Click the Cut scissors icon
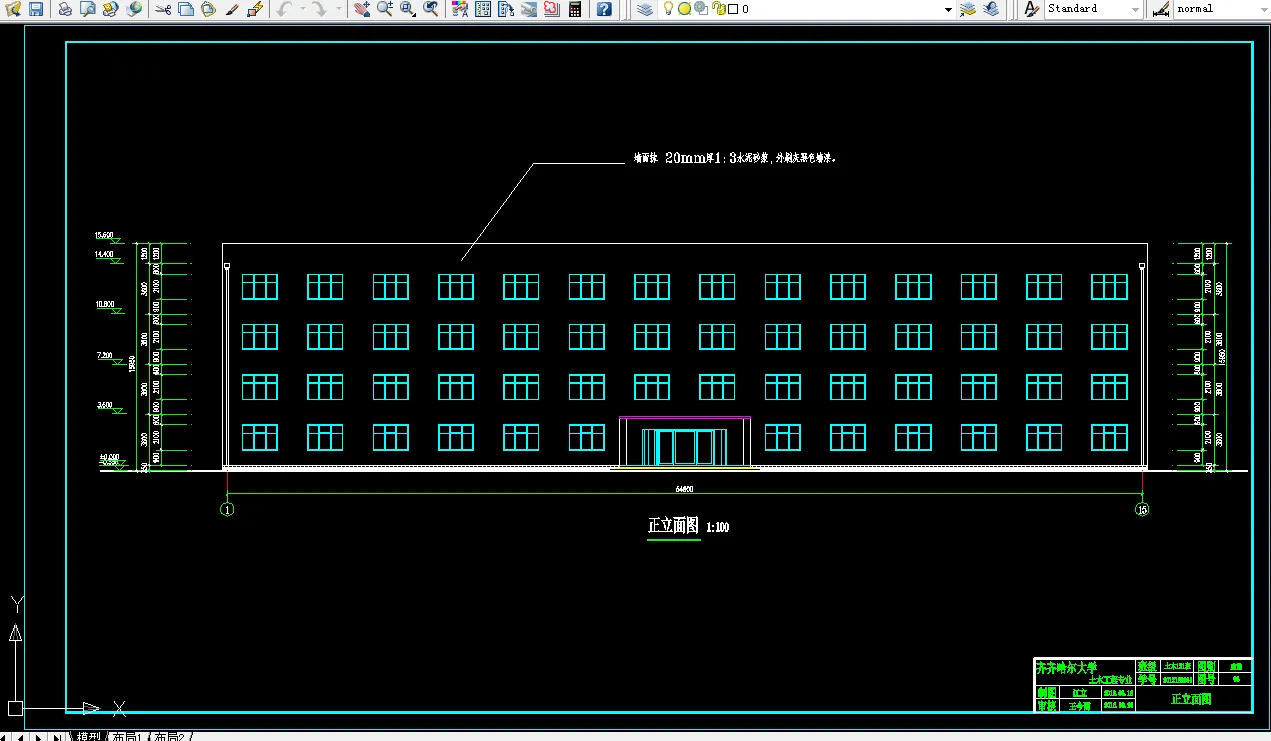This screenshot has width=1271, height=741. [x=162, y=9]
